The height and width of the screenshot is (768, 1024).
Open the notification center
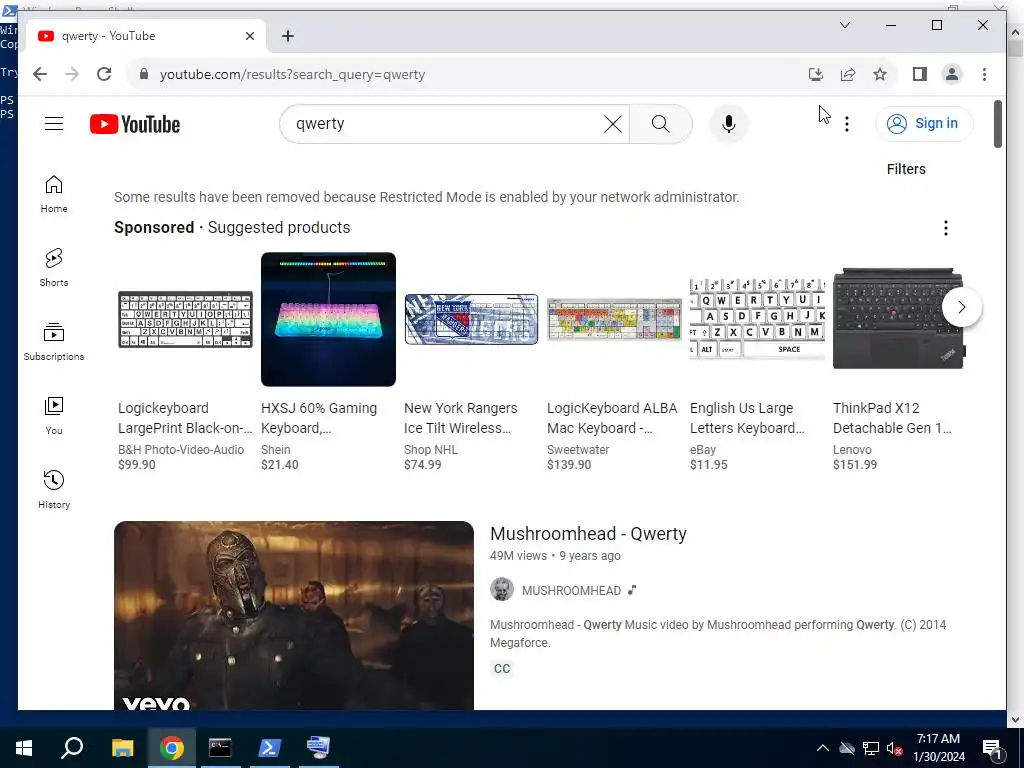click(993, 749)
